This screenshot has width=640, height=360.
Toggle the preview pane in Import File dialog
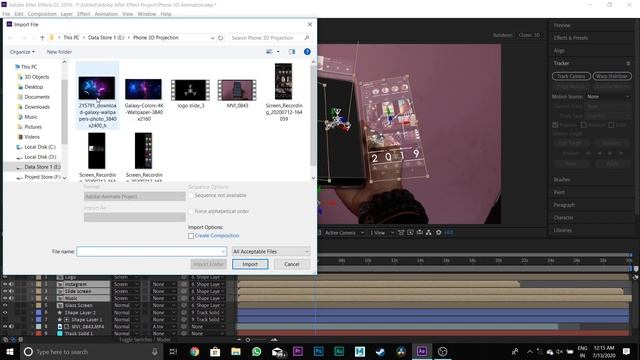[x=291, y=52]
